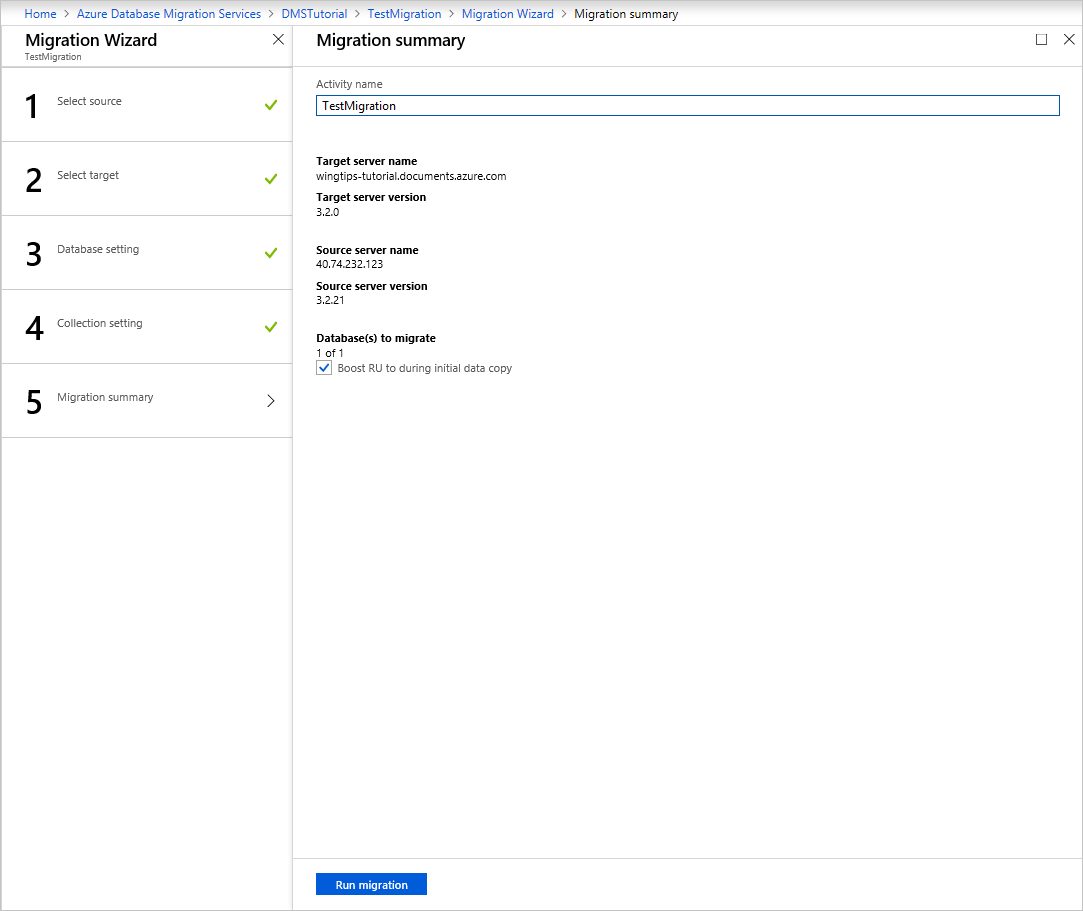Expand Migration summary step chevron
The width and height of the screenshot is (1083, 911).
pyautogui.click(x=271, y=401)
